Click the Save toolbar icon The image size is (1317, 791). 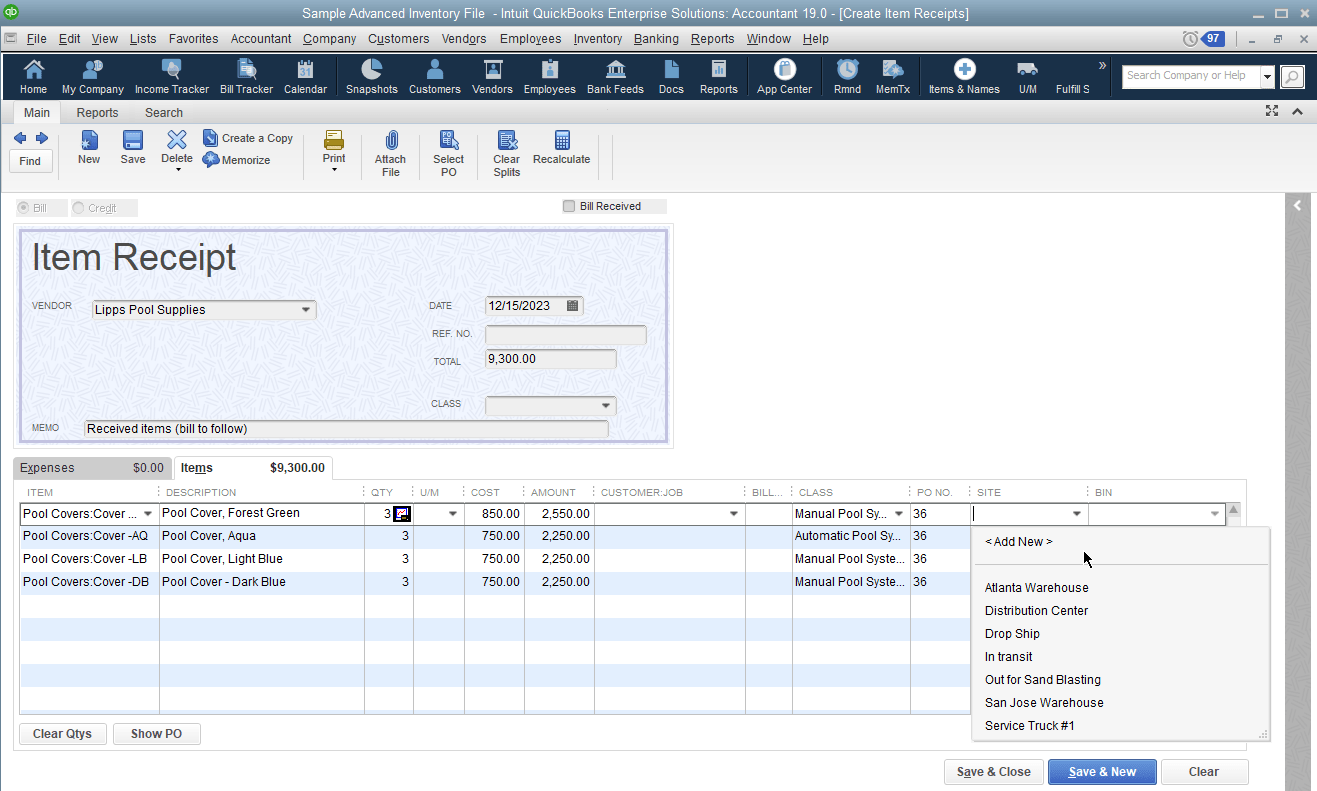(x=133, y=148)
